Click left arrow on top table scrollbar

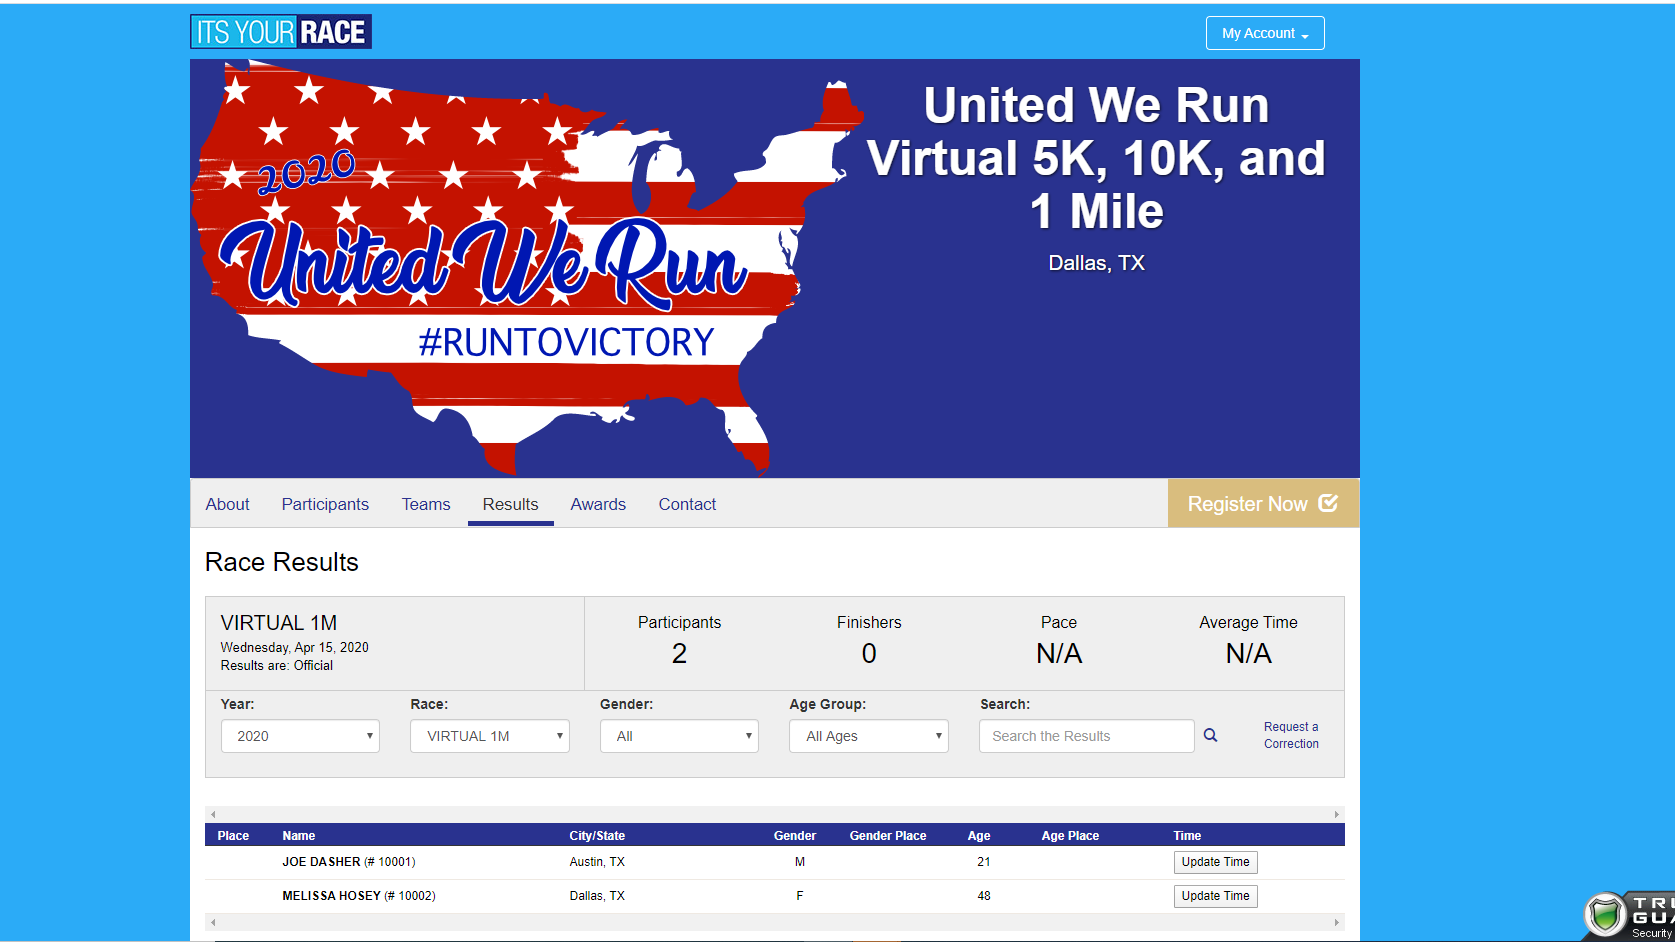tap(213, 815)
